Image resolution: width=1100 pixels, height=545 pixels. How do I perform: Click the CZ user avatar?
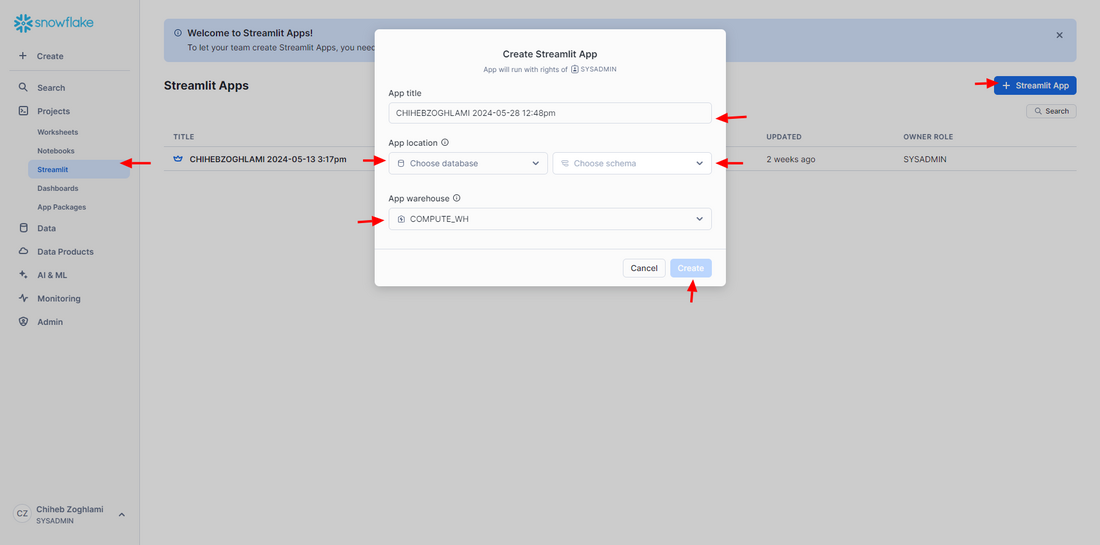click(22, 514)
